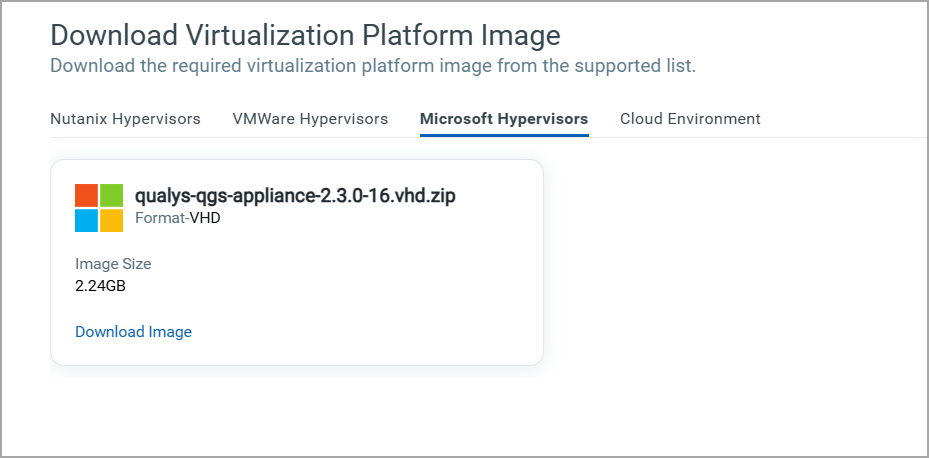Viewport: 929px width, 458px height.
Task: Click the Download Virtualization Platform Image heading
Action: [x=305, y=35]
